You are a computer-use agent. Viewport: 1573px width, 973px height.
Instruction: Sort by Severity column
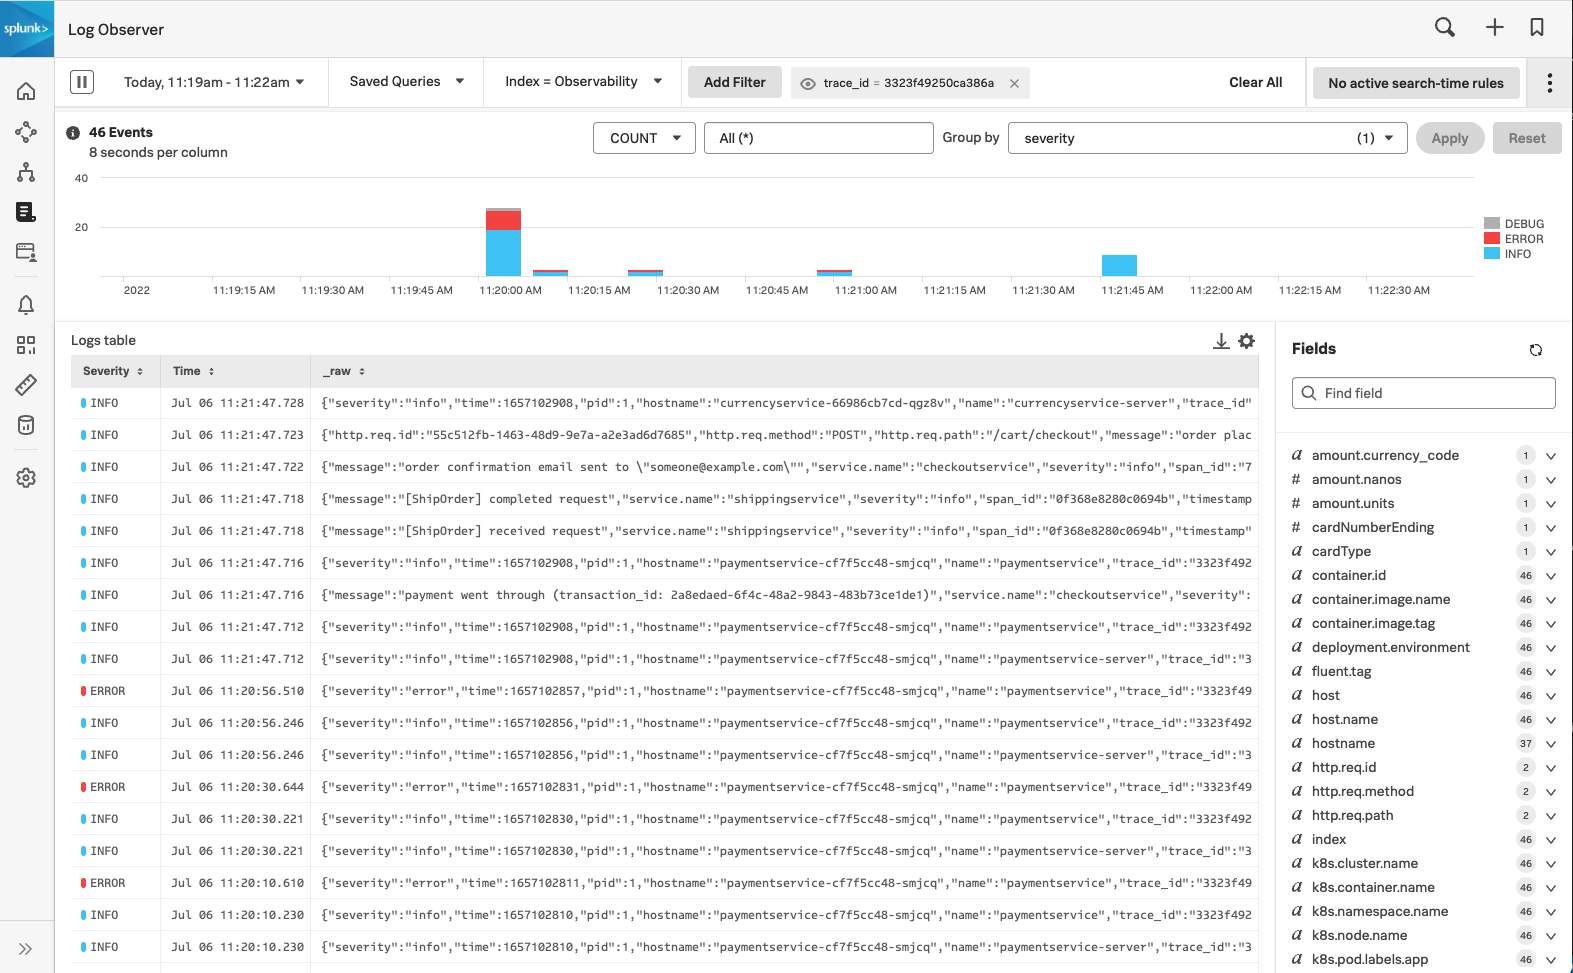(x=113, y=371)
